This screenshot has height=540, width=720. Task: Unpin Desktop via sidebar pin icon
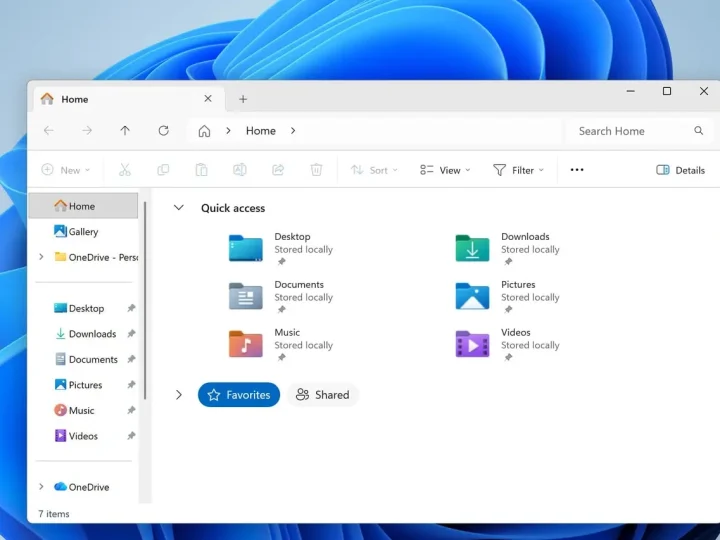click(131, 308)
